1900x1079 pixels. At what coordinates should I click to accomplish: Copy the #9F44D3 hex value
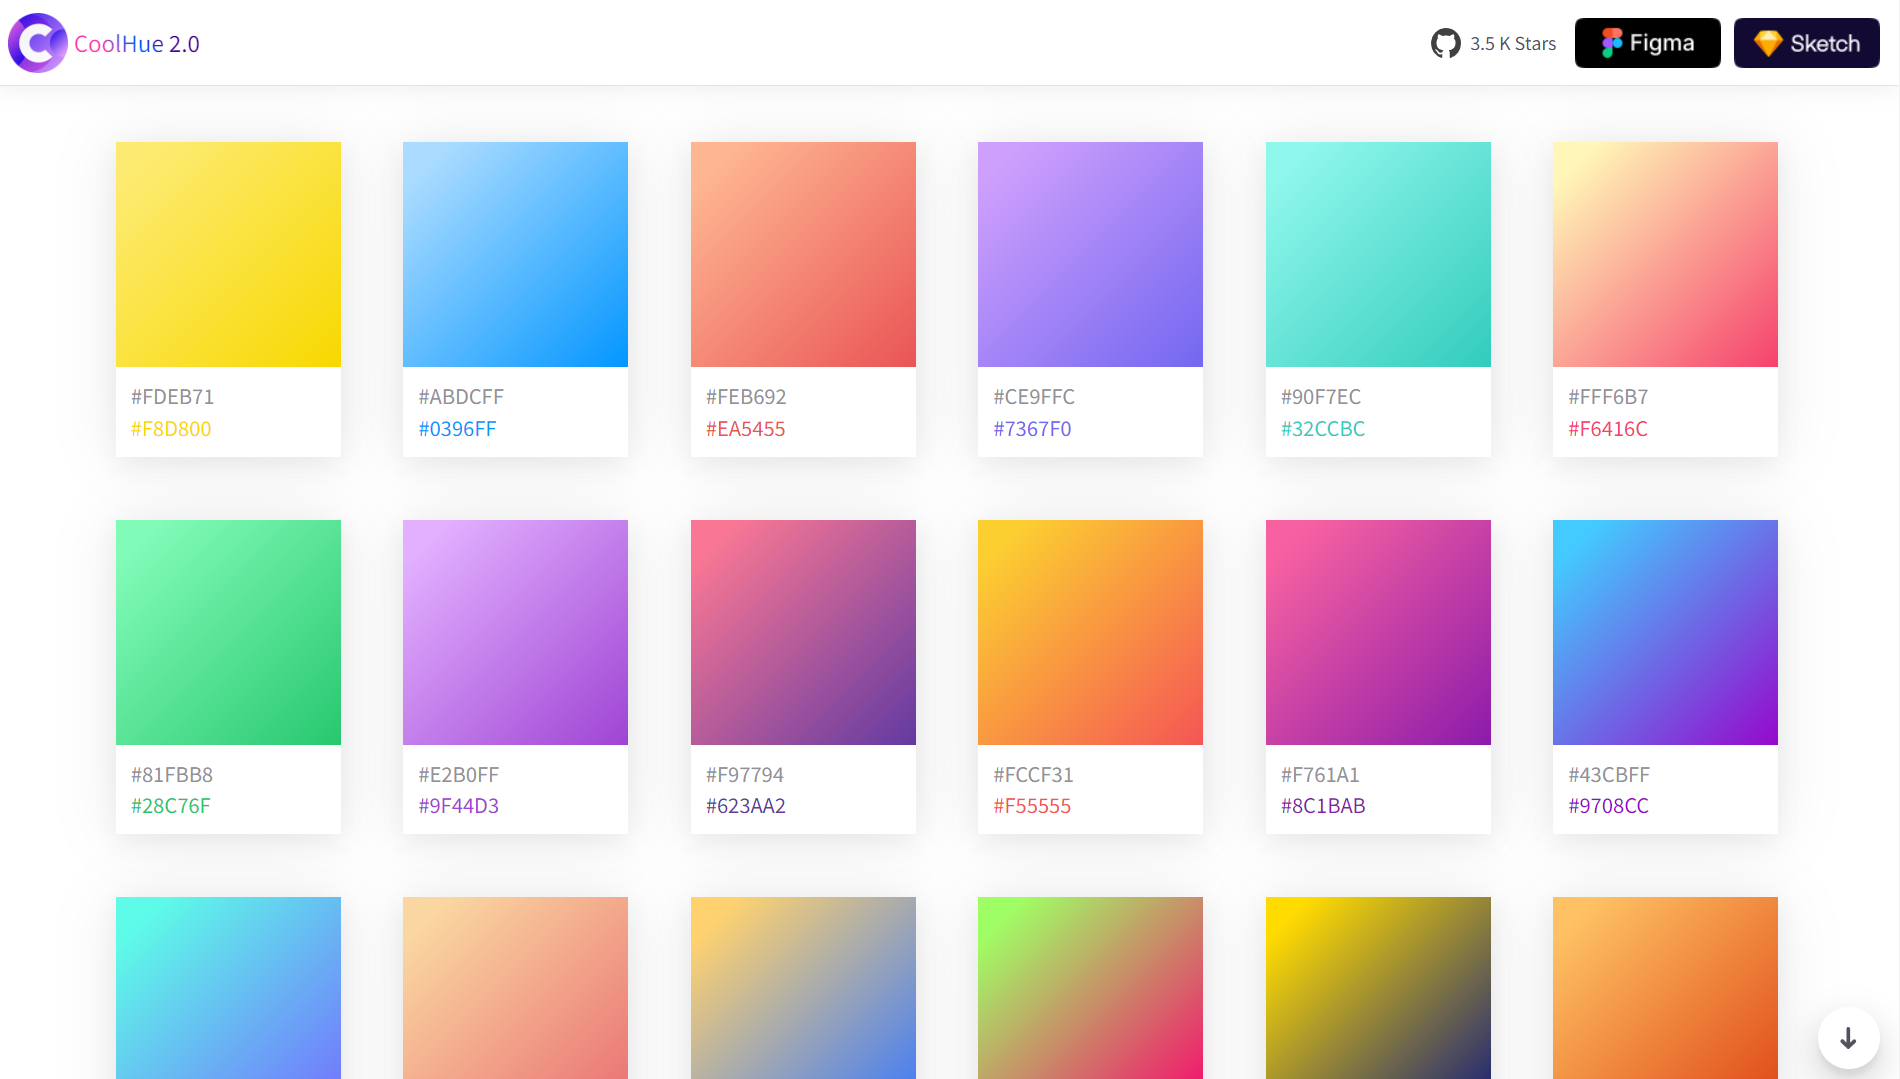coord(458,806)
